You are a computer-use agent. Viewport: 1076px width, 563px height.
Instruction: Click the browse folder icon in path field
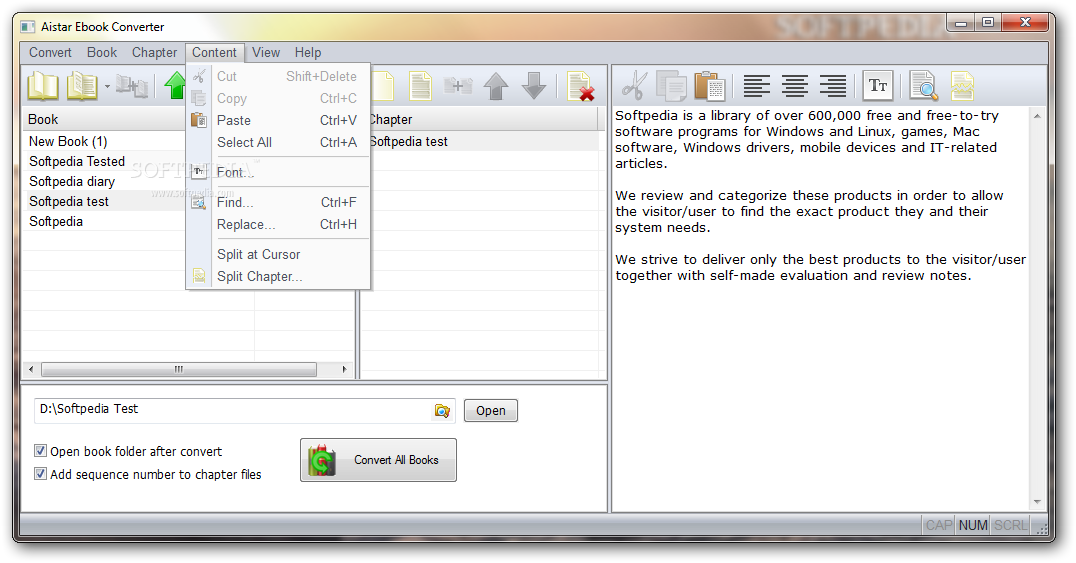pyautogui.click(x=442, y=411)
